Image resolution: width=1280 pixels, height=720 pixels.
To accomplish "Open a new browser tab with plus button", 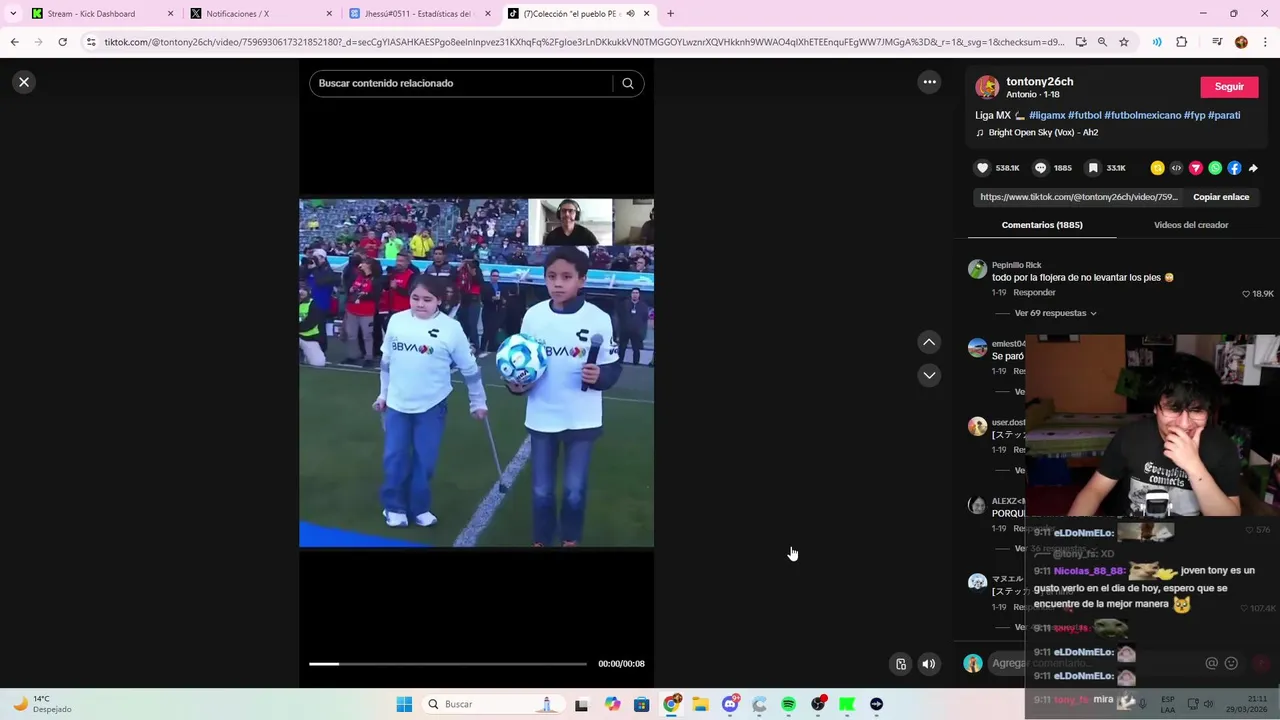I will coord(670,14).
